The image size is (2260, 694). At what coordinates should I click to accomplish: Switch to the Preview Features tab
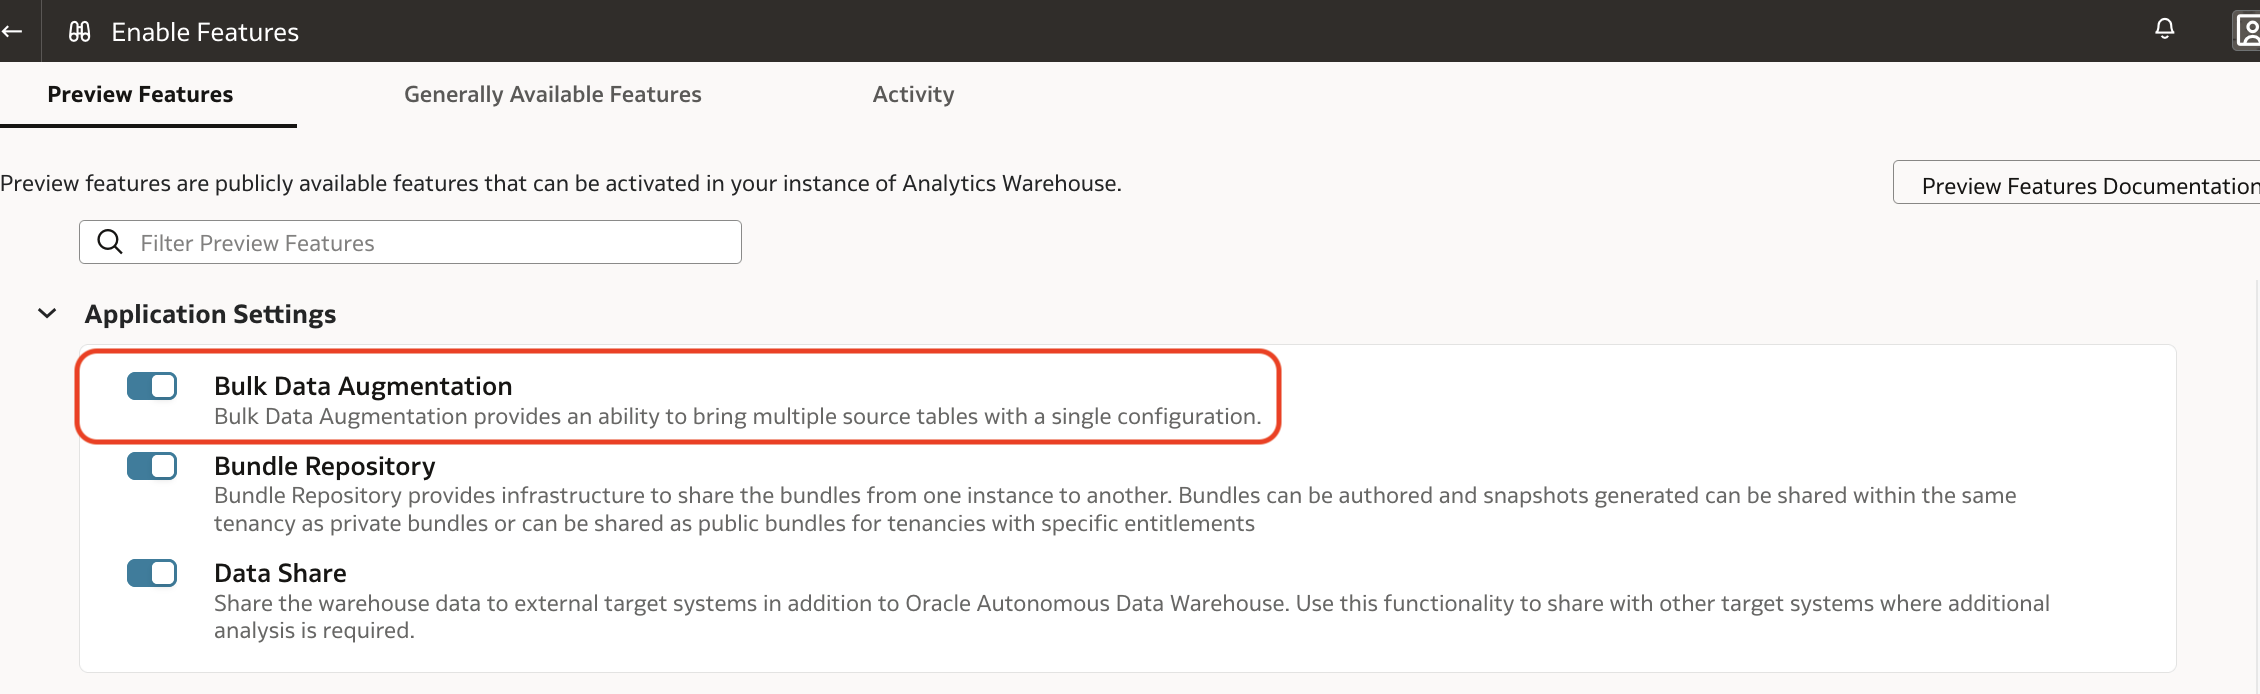(140, 94)
